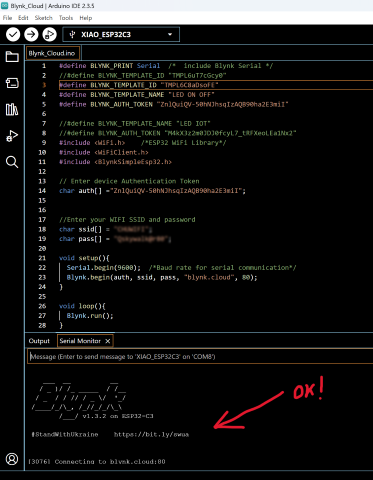Click the https://bit.ly/swua link in the monitor
The width and height of the screenshot is (373, 480).
151,434
